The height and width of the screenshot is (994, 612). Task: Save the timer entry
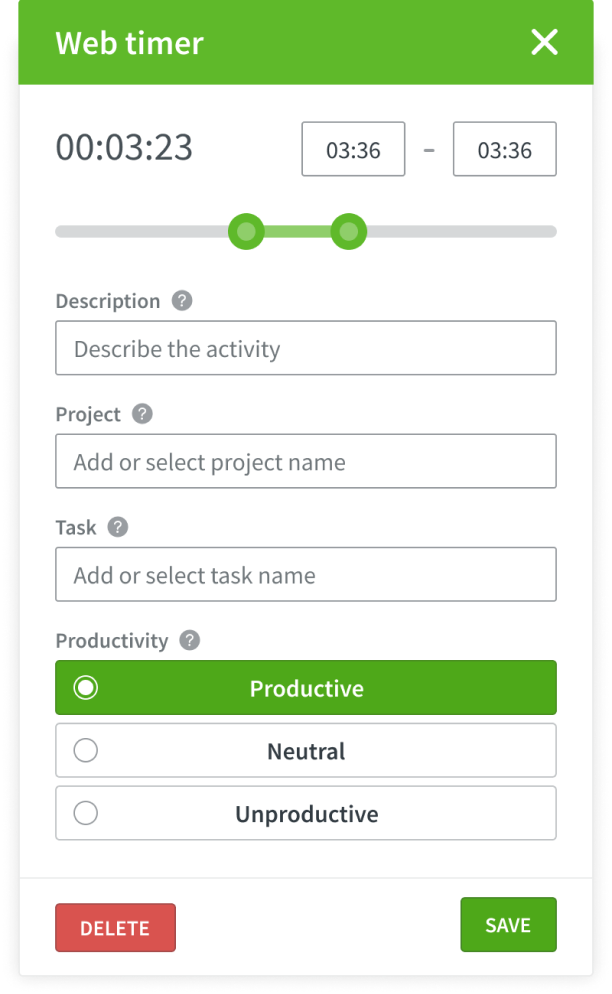[x=508, y=924]
